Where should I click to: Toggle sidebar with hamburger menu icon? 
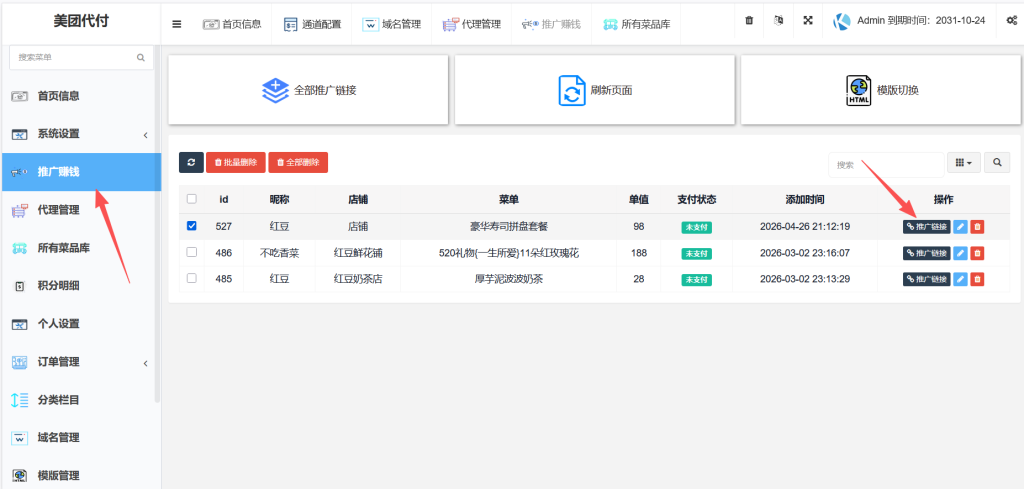(x=177, y=24)
